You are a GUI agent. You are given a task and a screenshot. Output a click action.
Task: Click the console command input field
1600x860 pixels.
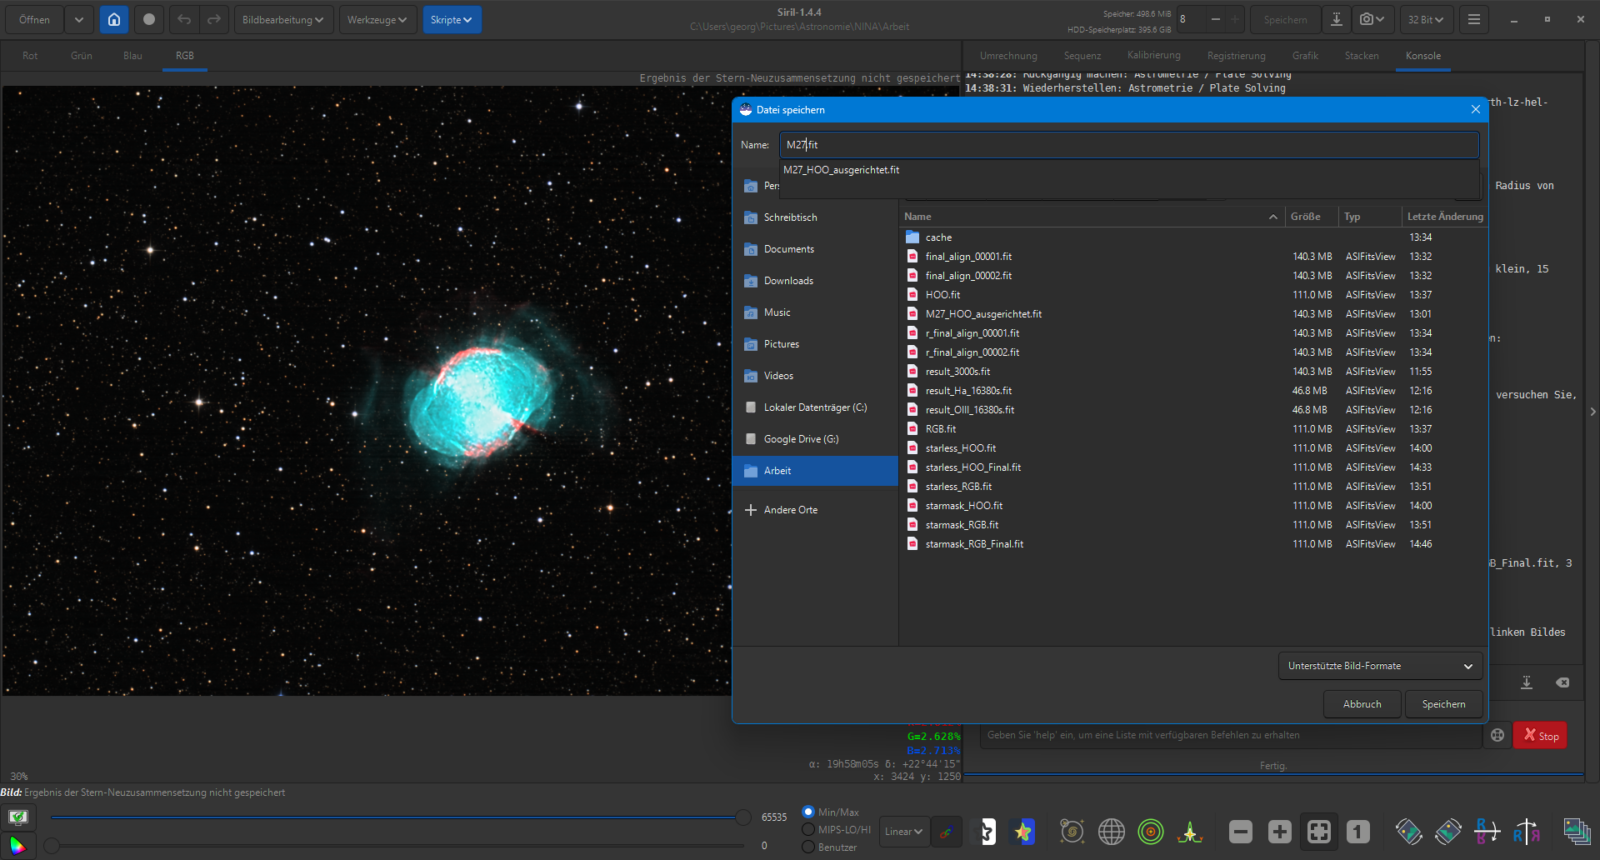pos(1230,735)
